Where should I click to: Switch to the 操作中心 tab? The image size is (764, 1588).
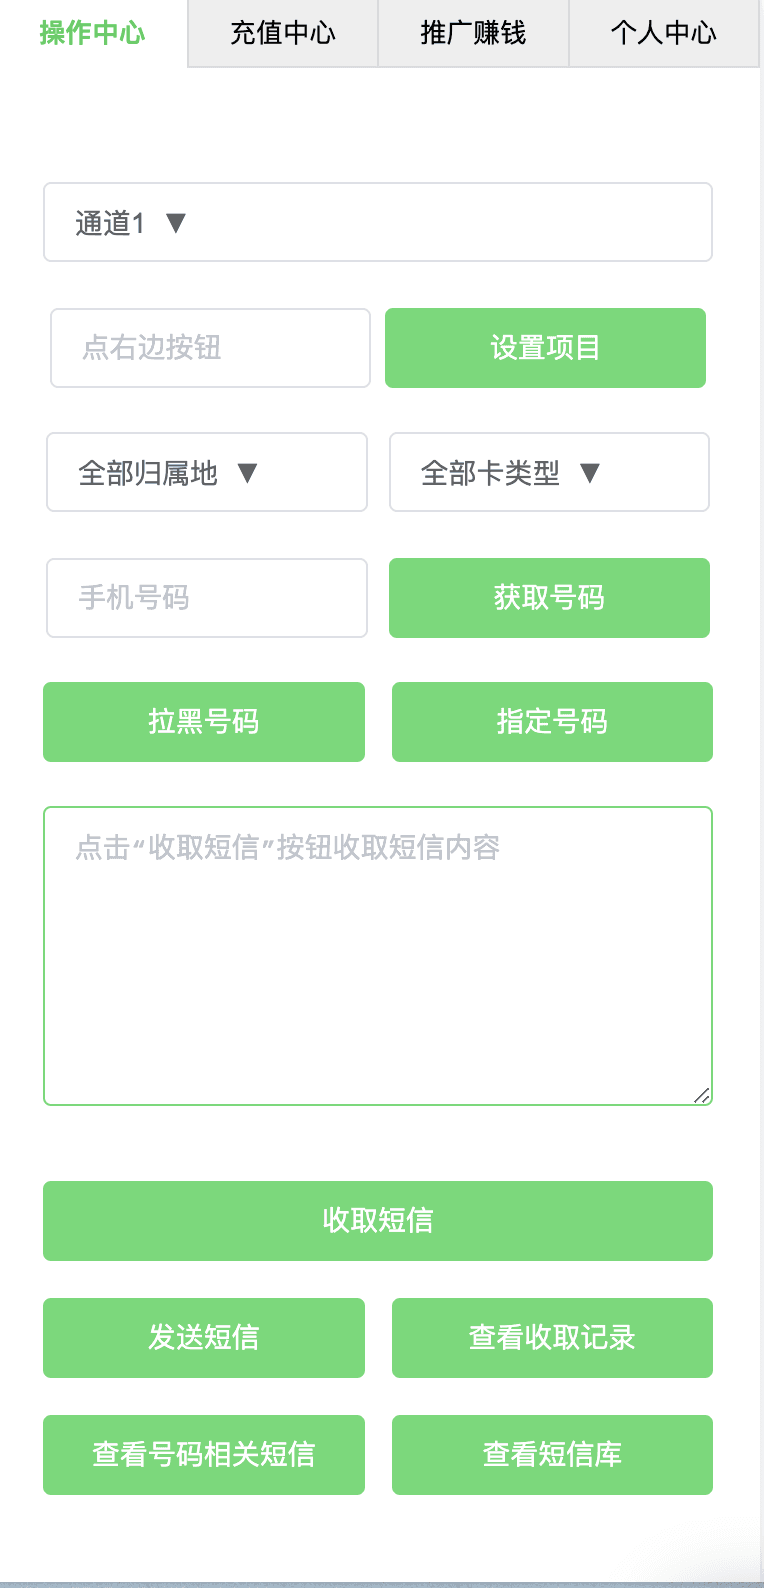(93, 33)
